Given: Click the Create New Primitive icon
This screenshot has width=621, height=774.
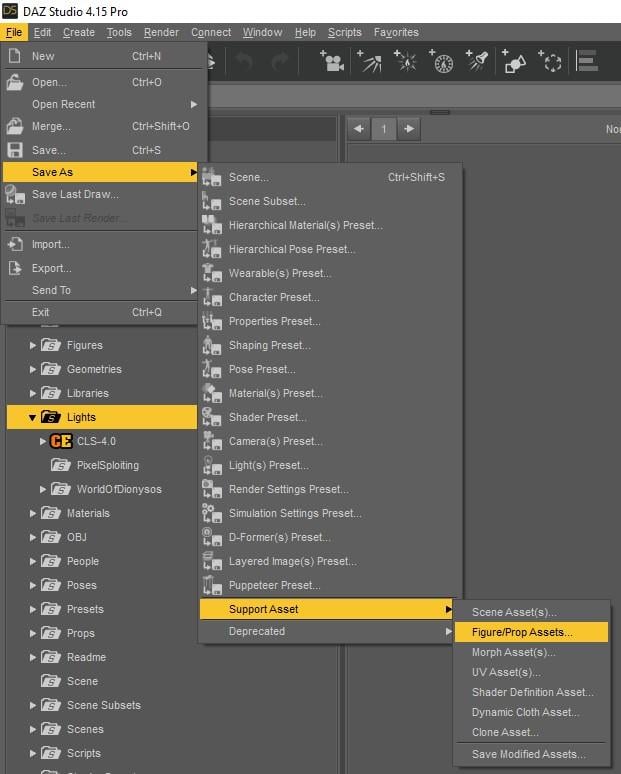Looking at the screenshot, I should point(514,62).
